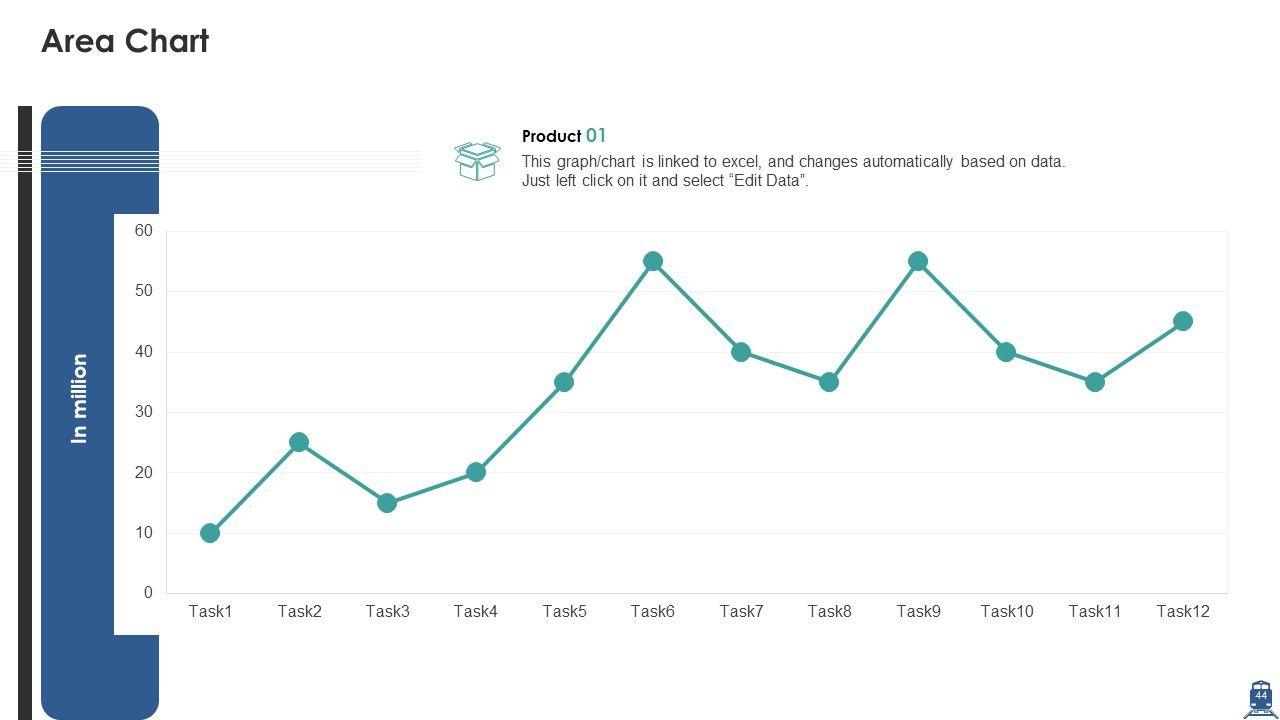1280x720 pixels.
Task: Click the Task11 data point marker
Action: [x=1095, y=382]
